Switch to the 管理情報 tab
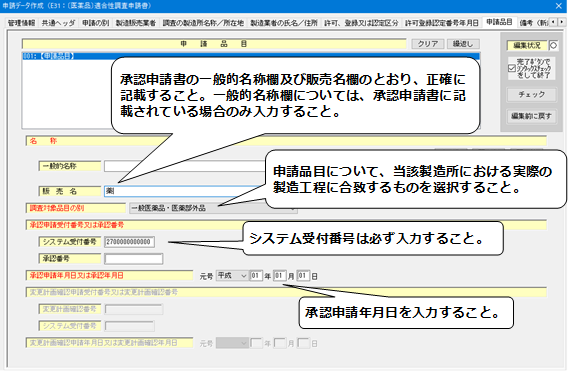The image size is (570, 371). click(x=21, y=23)
